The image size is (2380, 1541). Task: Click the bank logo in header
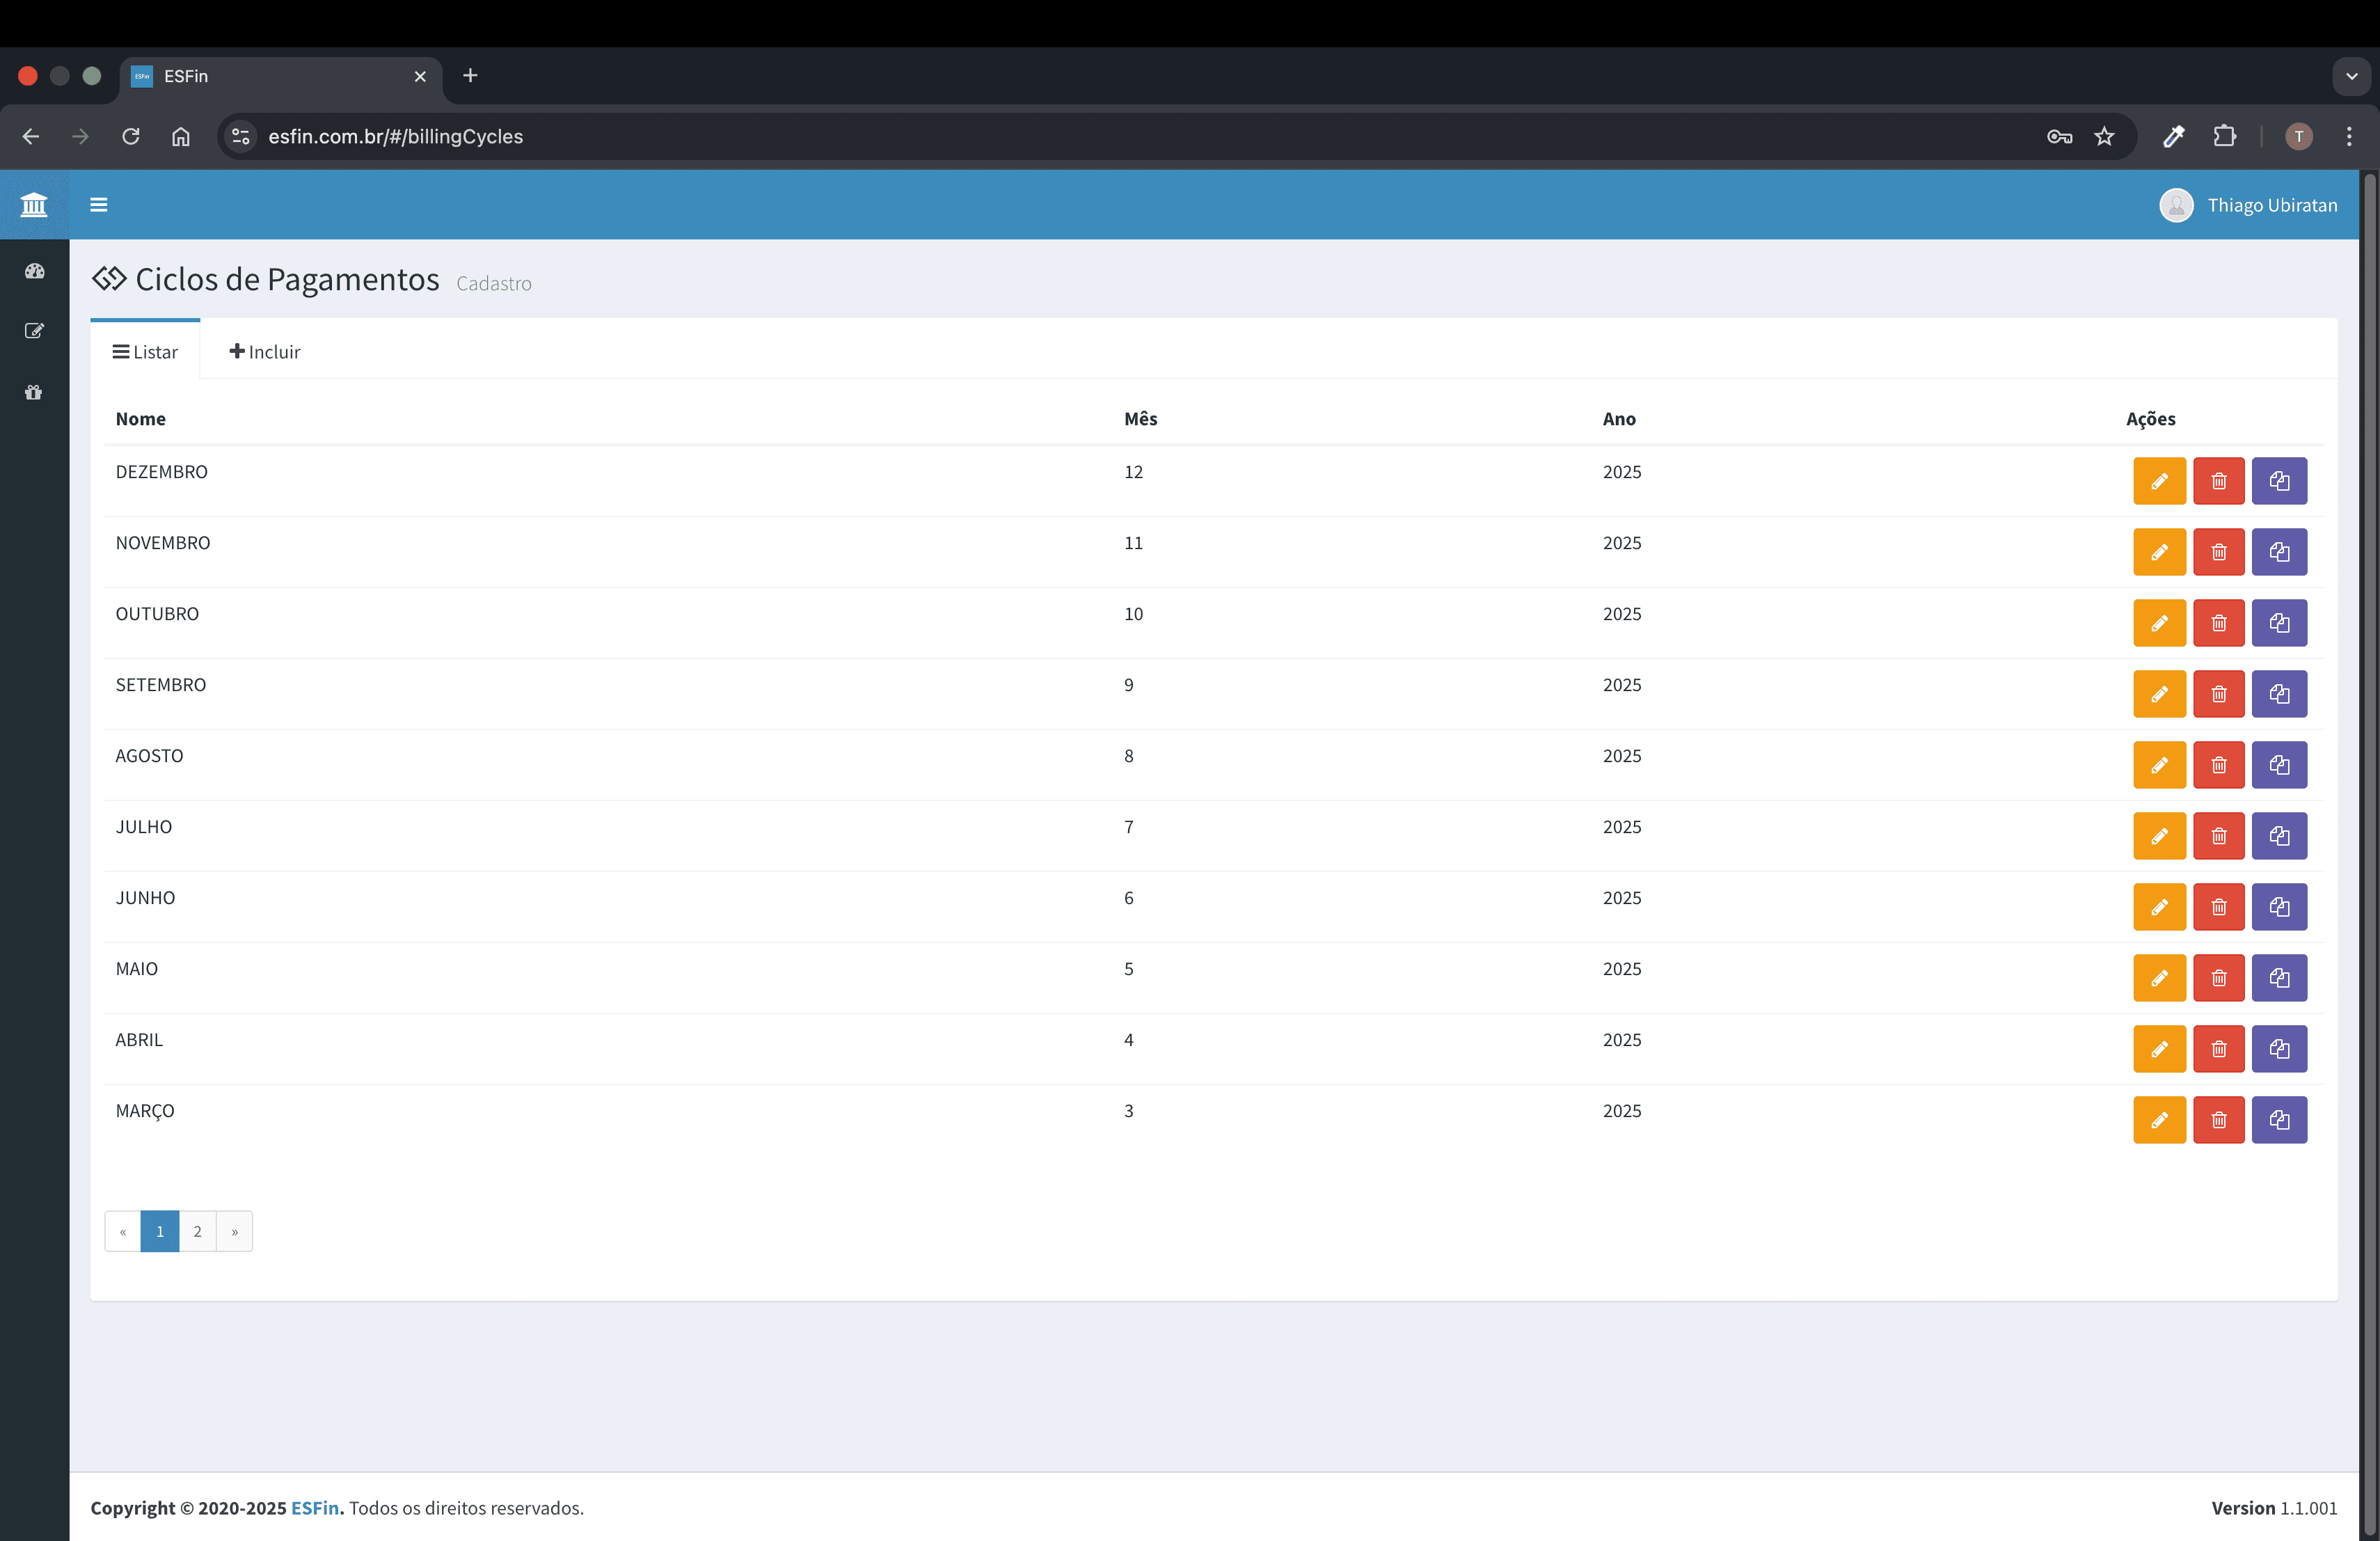[x=34, y=205]
